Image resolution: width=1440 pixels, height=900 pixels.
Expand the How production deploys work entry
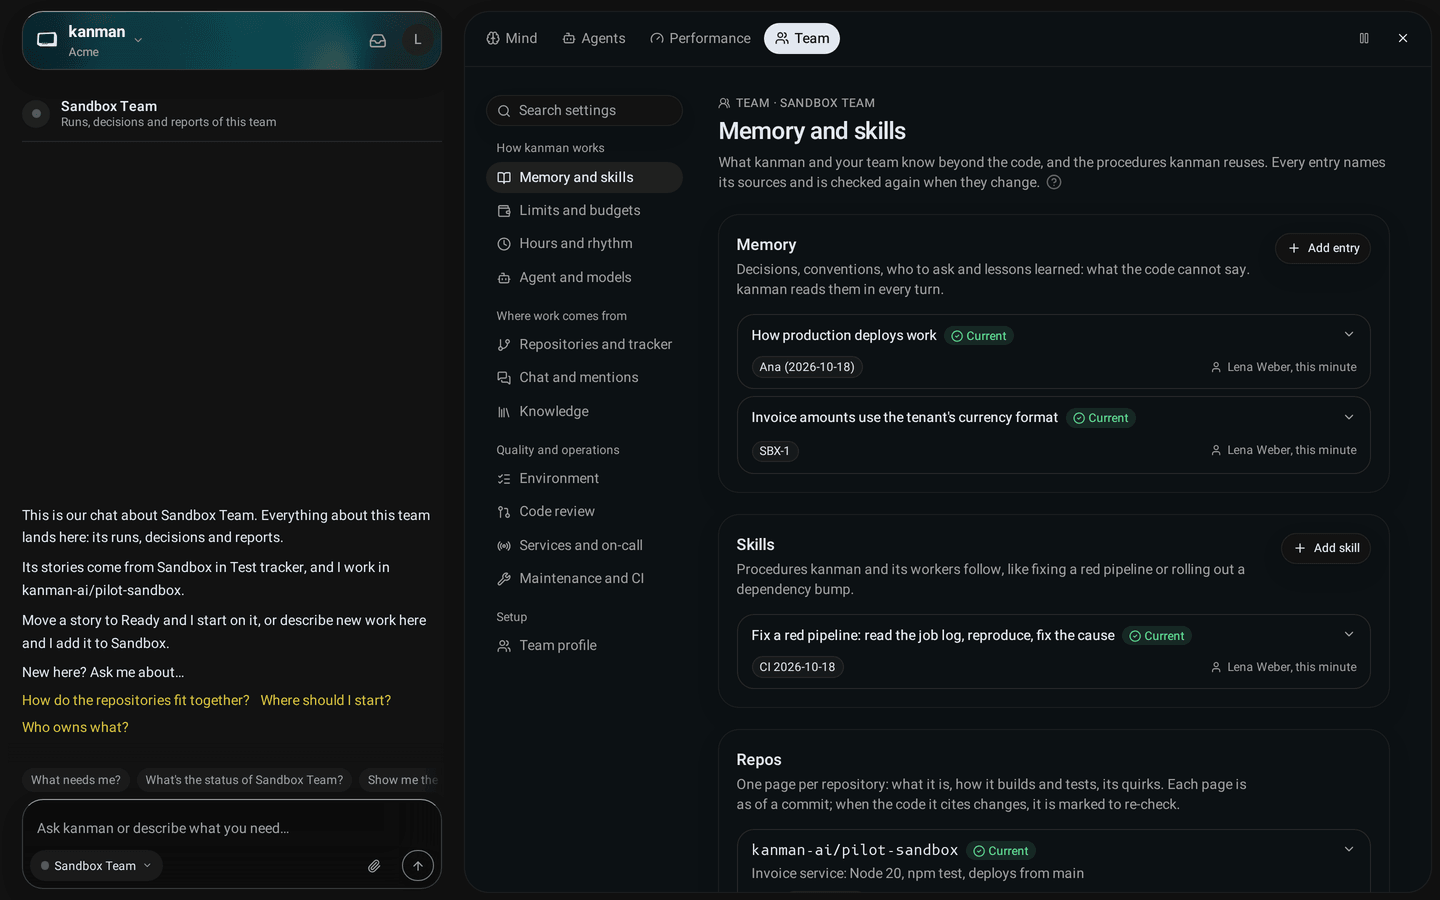tap(1349, 335)
